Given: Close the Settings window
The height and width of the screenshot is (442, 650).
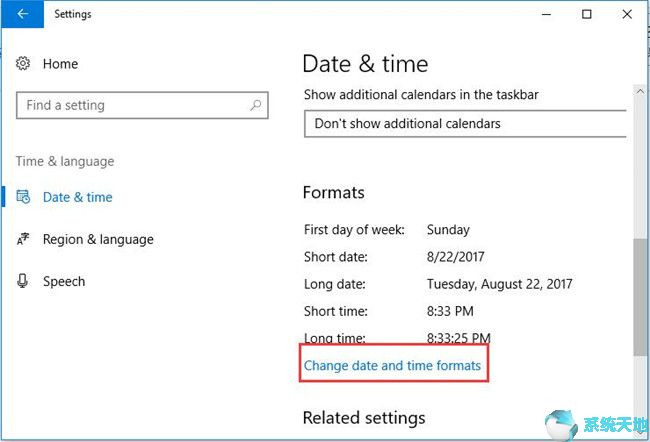Looking at the screenshot, I should [x=627, y=15].
